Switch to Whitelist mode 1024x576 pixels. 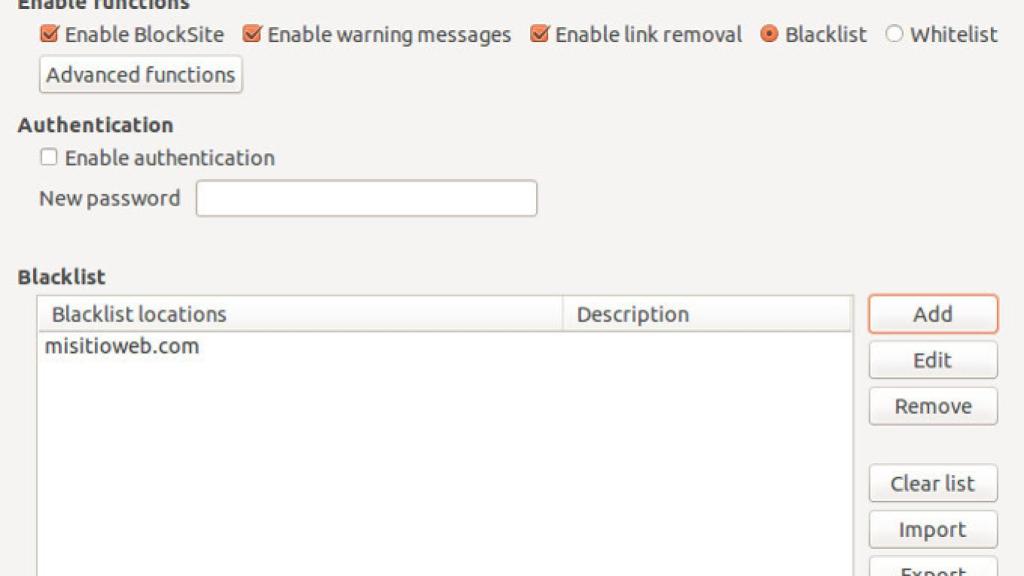point(894,34)
